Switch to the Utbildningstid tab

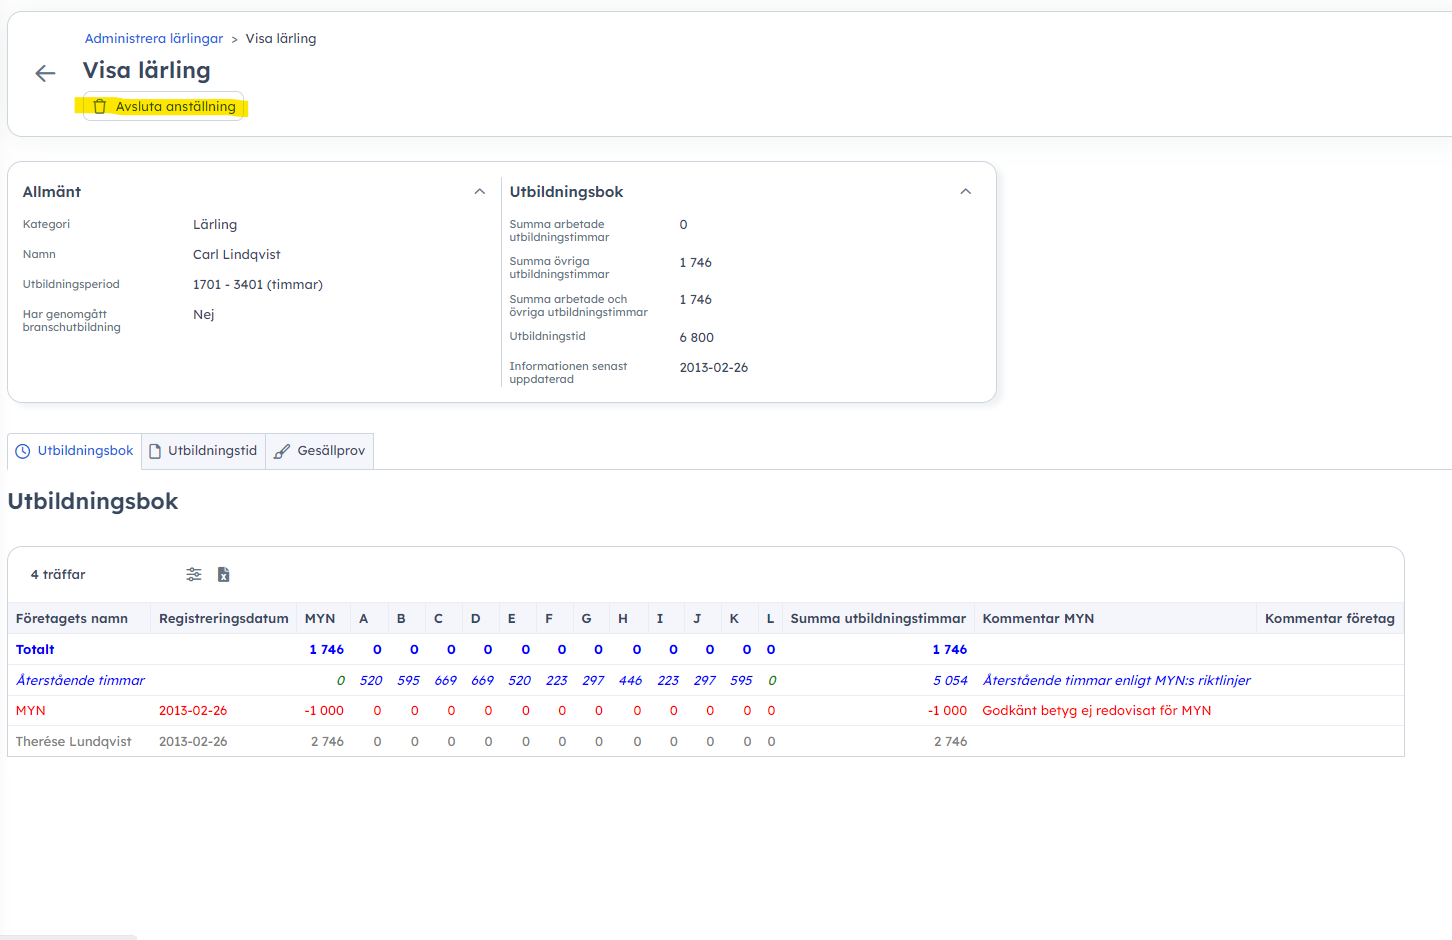tap(204, 451)
